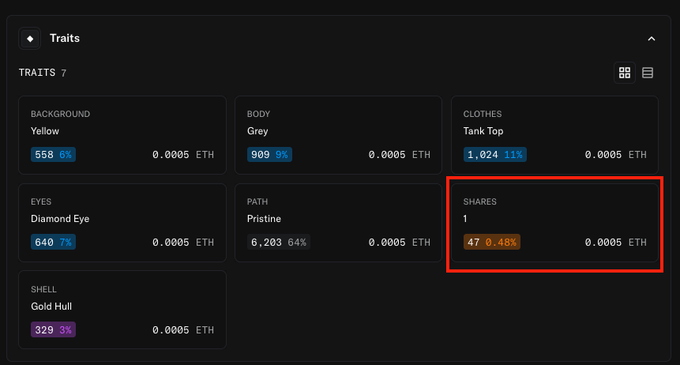Click the 640 7% rarity badge
The height and width of the screenshot is (365, 680).
pos(53,242)
